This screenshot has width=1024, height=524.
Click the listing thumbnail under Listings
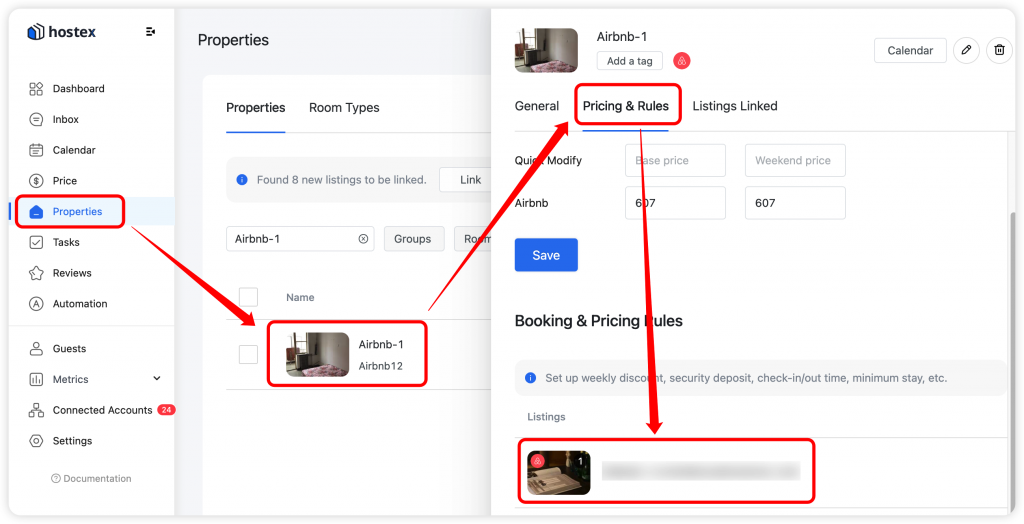[x=559, y=472]
